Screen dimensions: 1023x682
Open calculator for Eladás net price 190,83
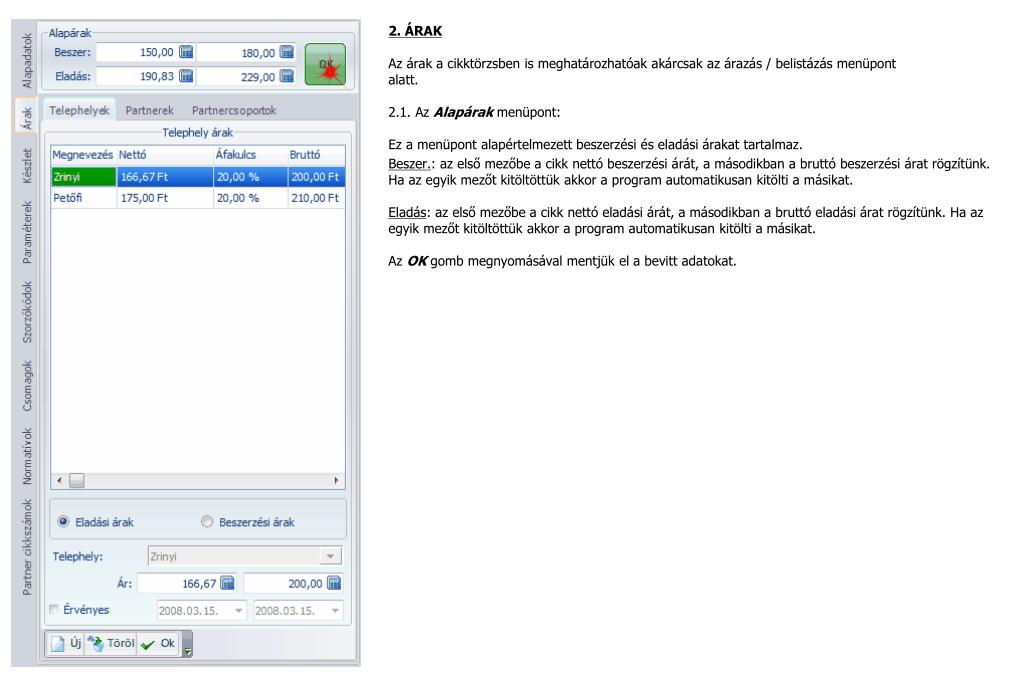click(186, 76)
